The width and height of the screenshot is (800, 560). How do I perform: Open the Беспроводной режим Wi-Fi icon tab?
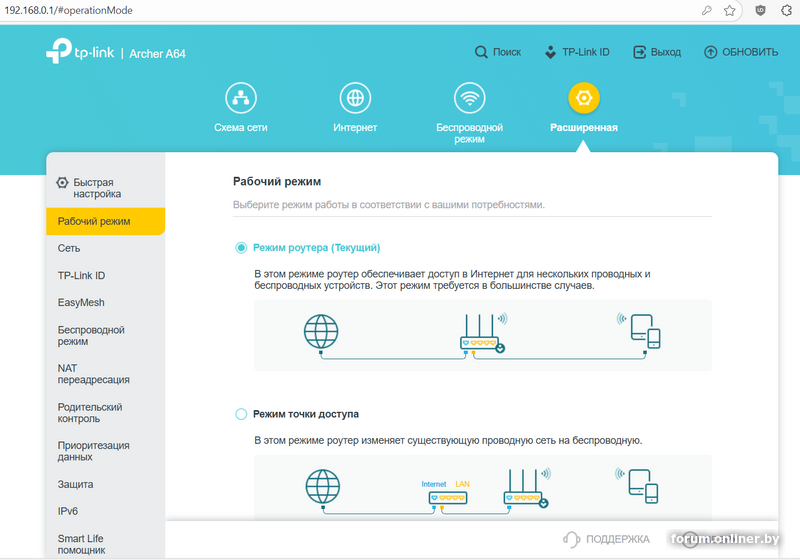tap(469, 98)
